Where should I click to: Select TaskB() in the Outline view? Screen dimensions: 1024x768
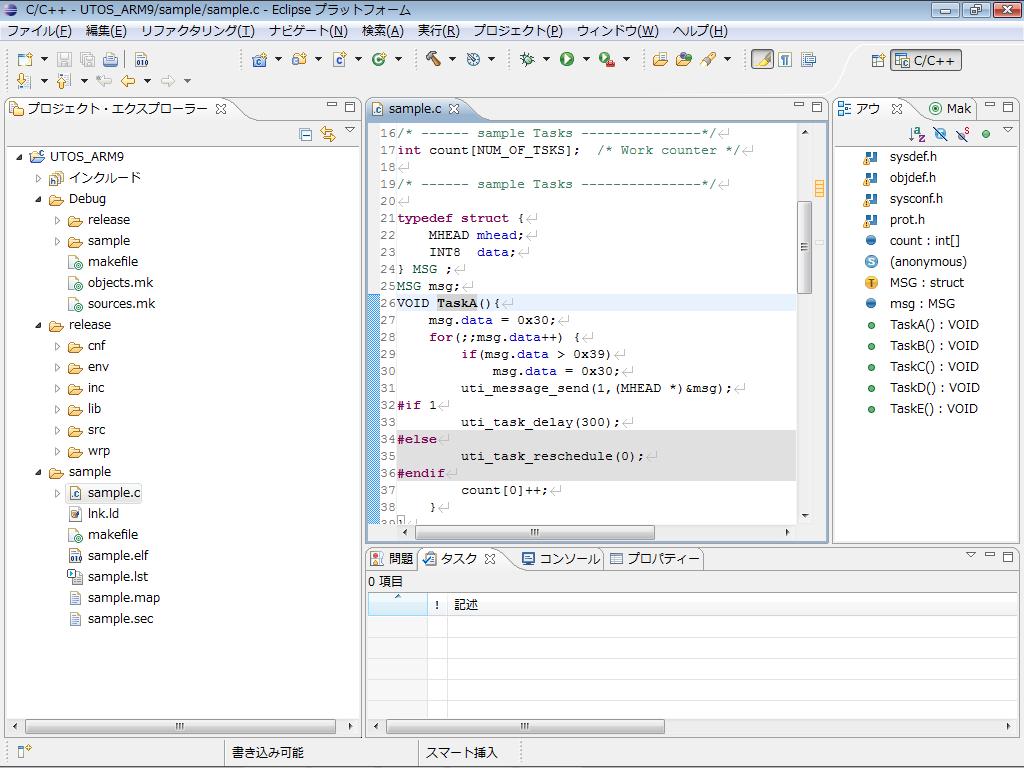[934, 346]
